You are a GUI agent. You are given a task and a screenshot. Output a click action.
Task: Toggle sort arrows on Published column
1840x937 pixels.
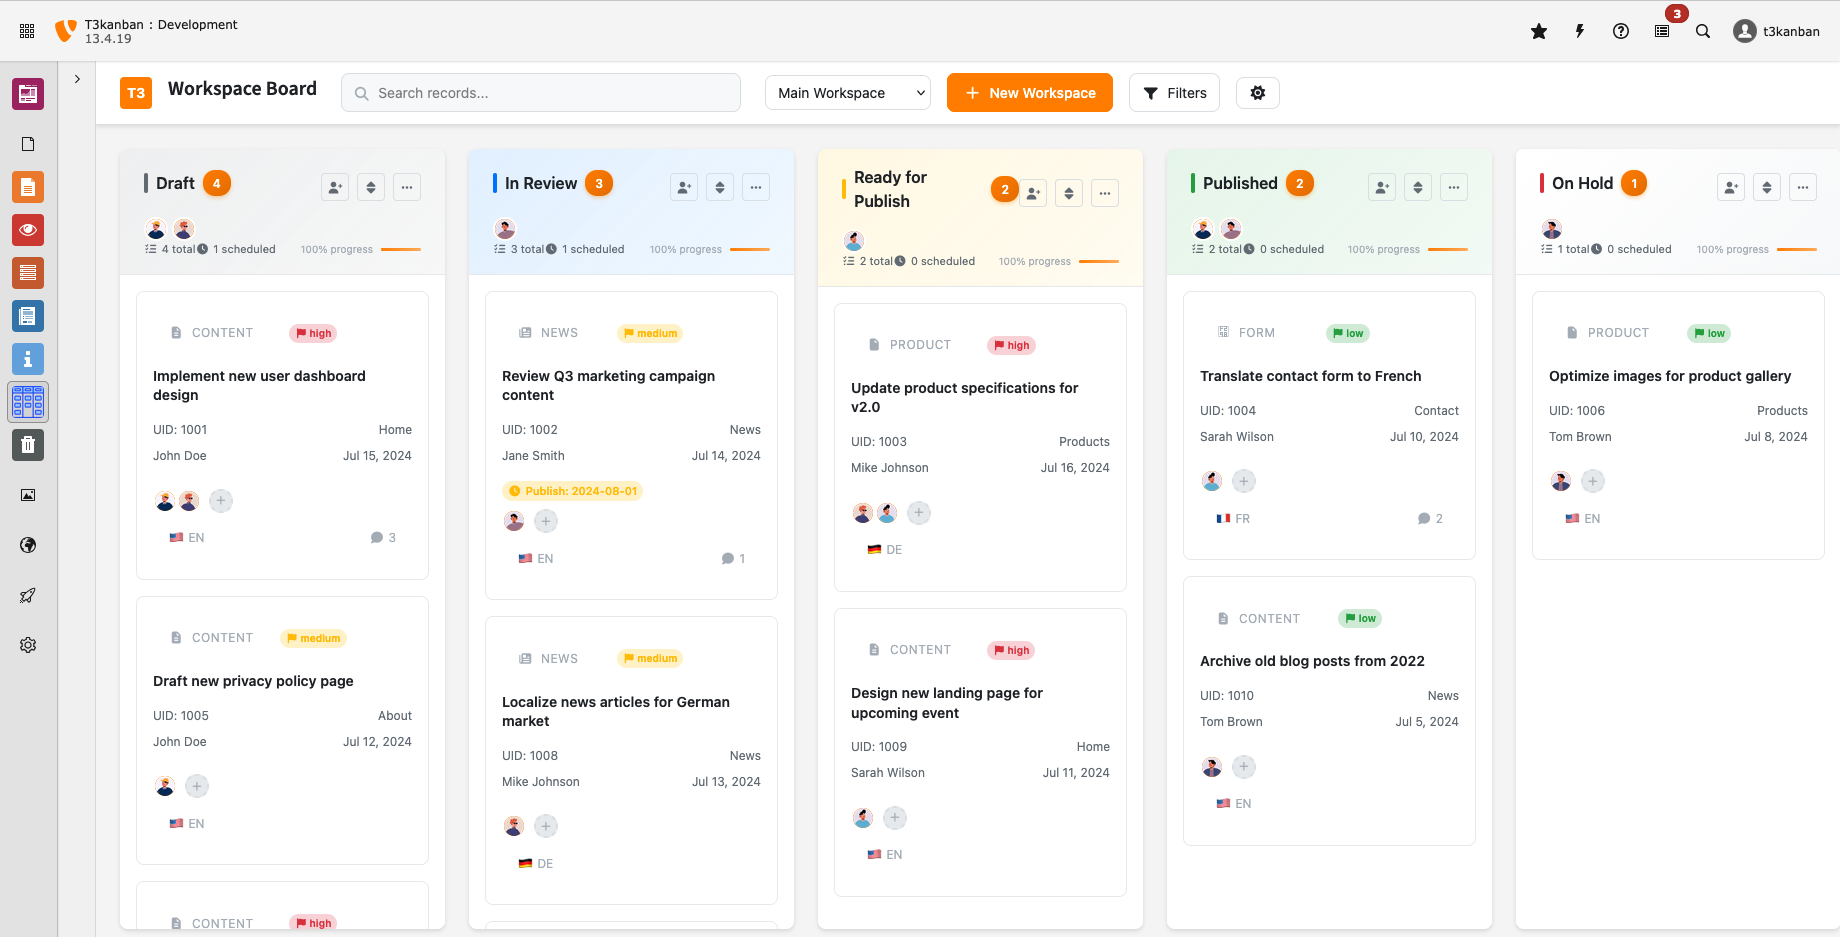pyautogui.click(x=1417, y=187)
